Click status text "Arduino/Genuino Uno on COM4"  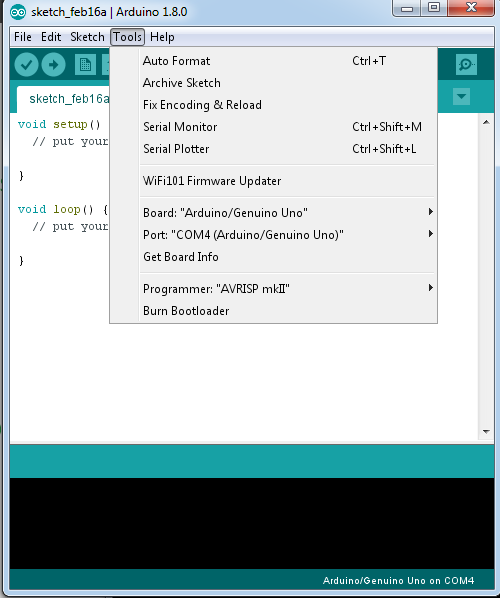click(399, 580)
